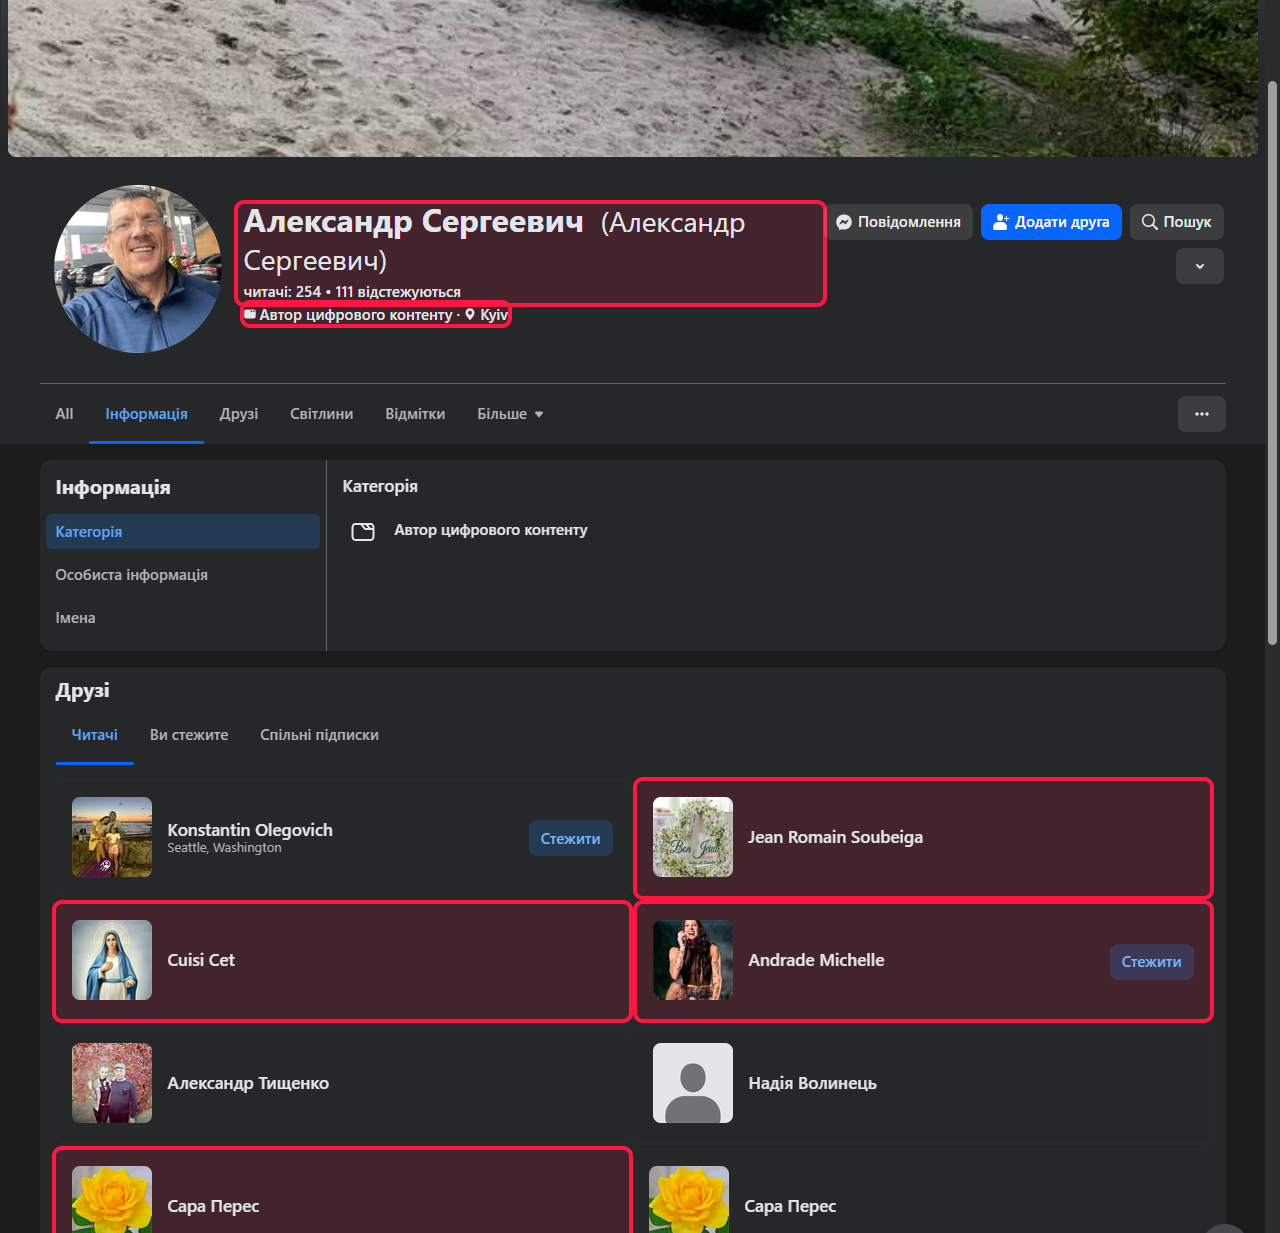Switch to the Читачі friends tab
The image size is (1280, 1233).
click(95, 735)
